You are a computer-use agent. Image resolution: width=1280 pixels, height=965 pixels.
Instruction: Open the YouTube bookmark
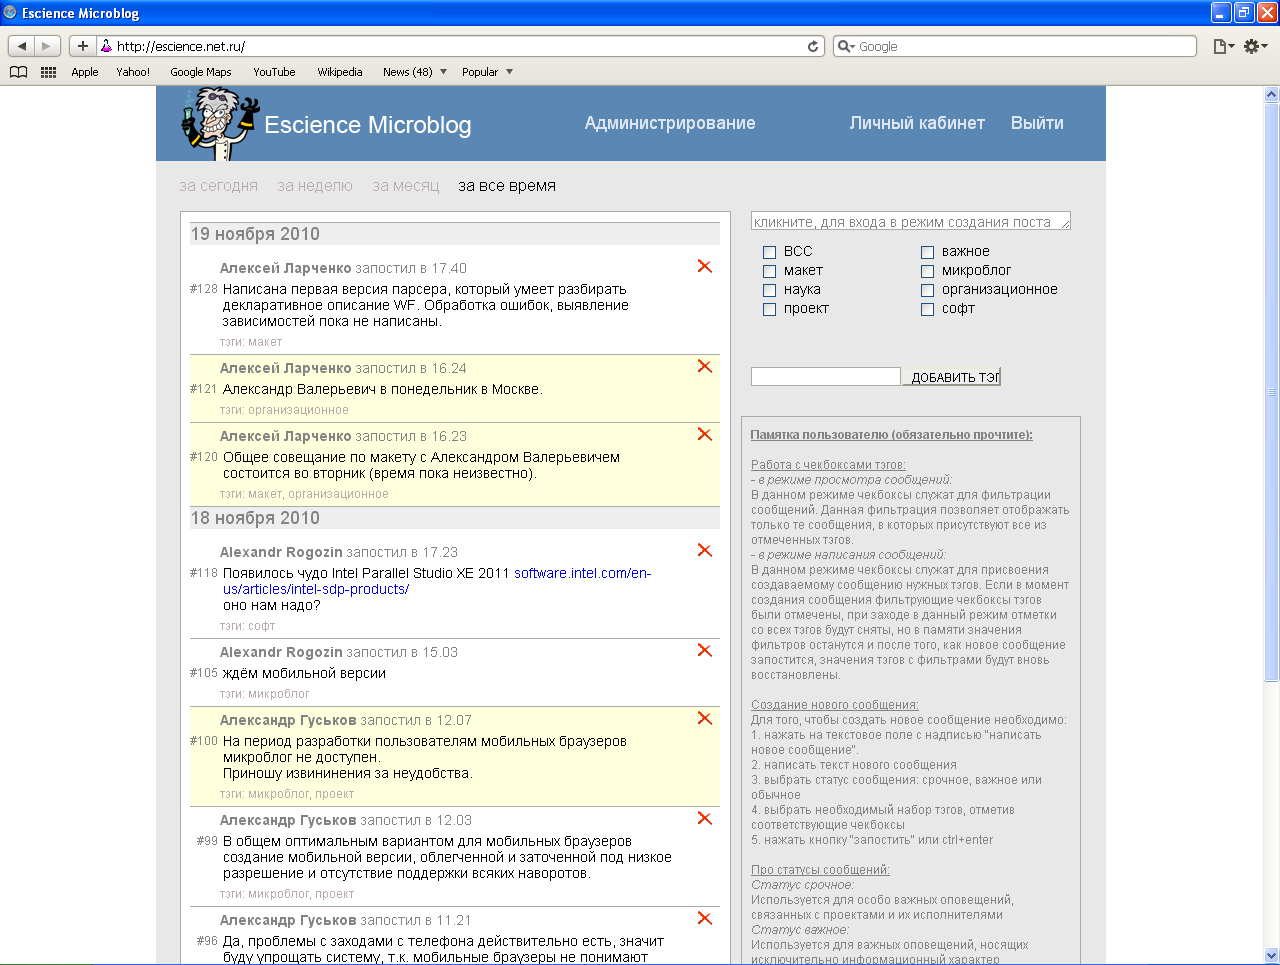274,72
